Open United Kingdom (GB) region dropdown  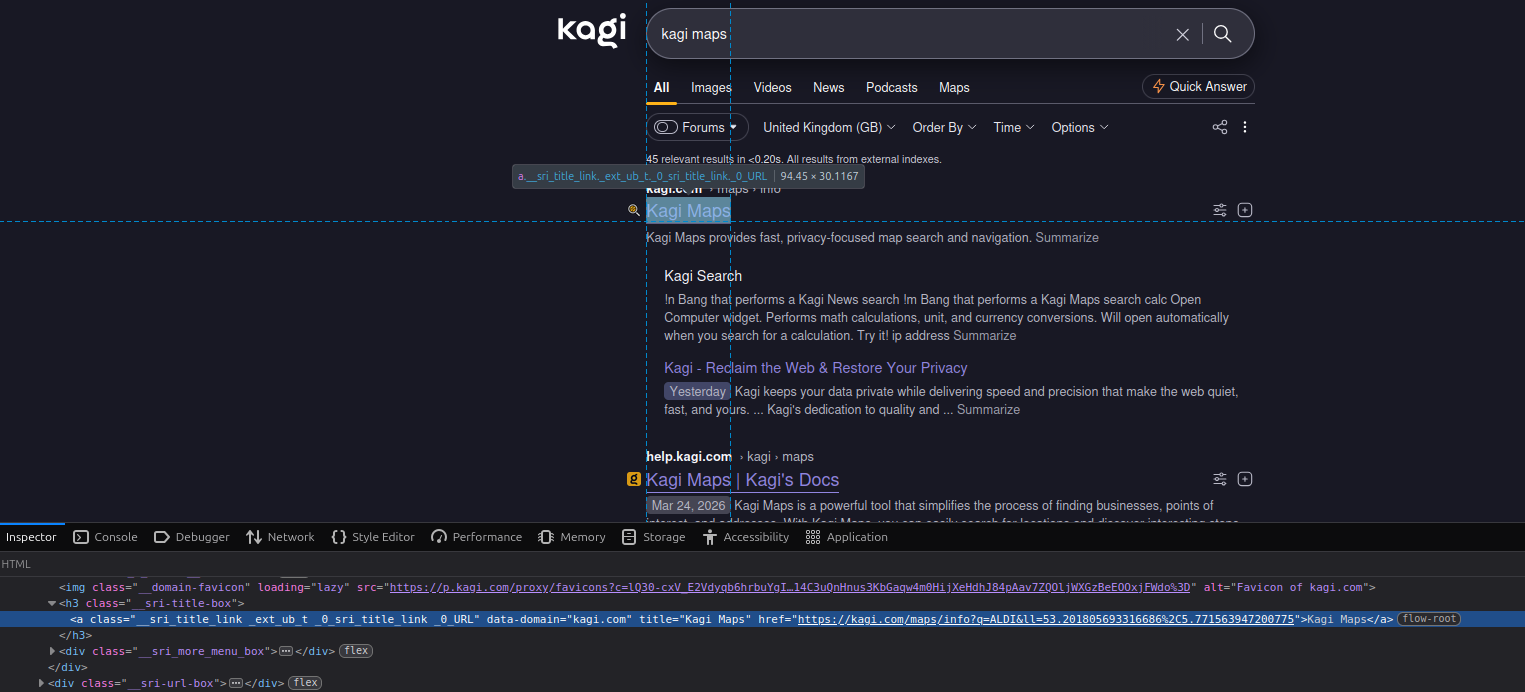click(829, 127)
